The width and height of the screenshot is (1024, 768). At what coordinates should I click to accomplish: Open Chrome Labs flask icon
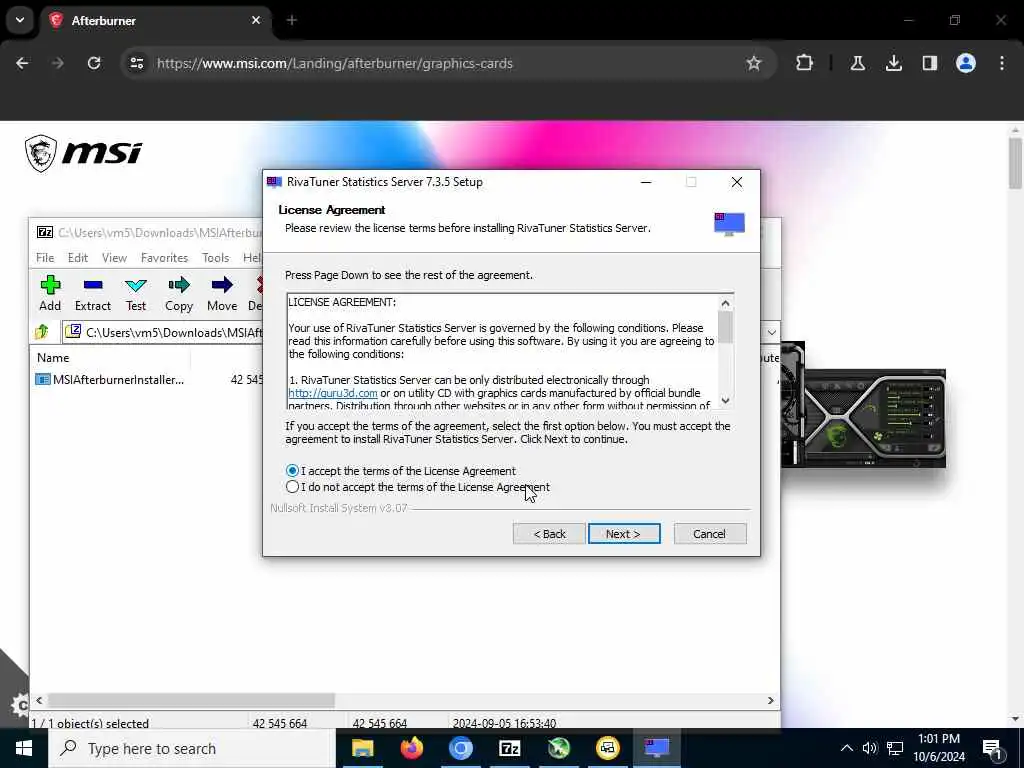(857, 63)
